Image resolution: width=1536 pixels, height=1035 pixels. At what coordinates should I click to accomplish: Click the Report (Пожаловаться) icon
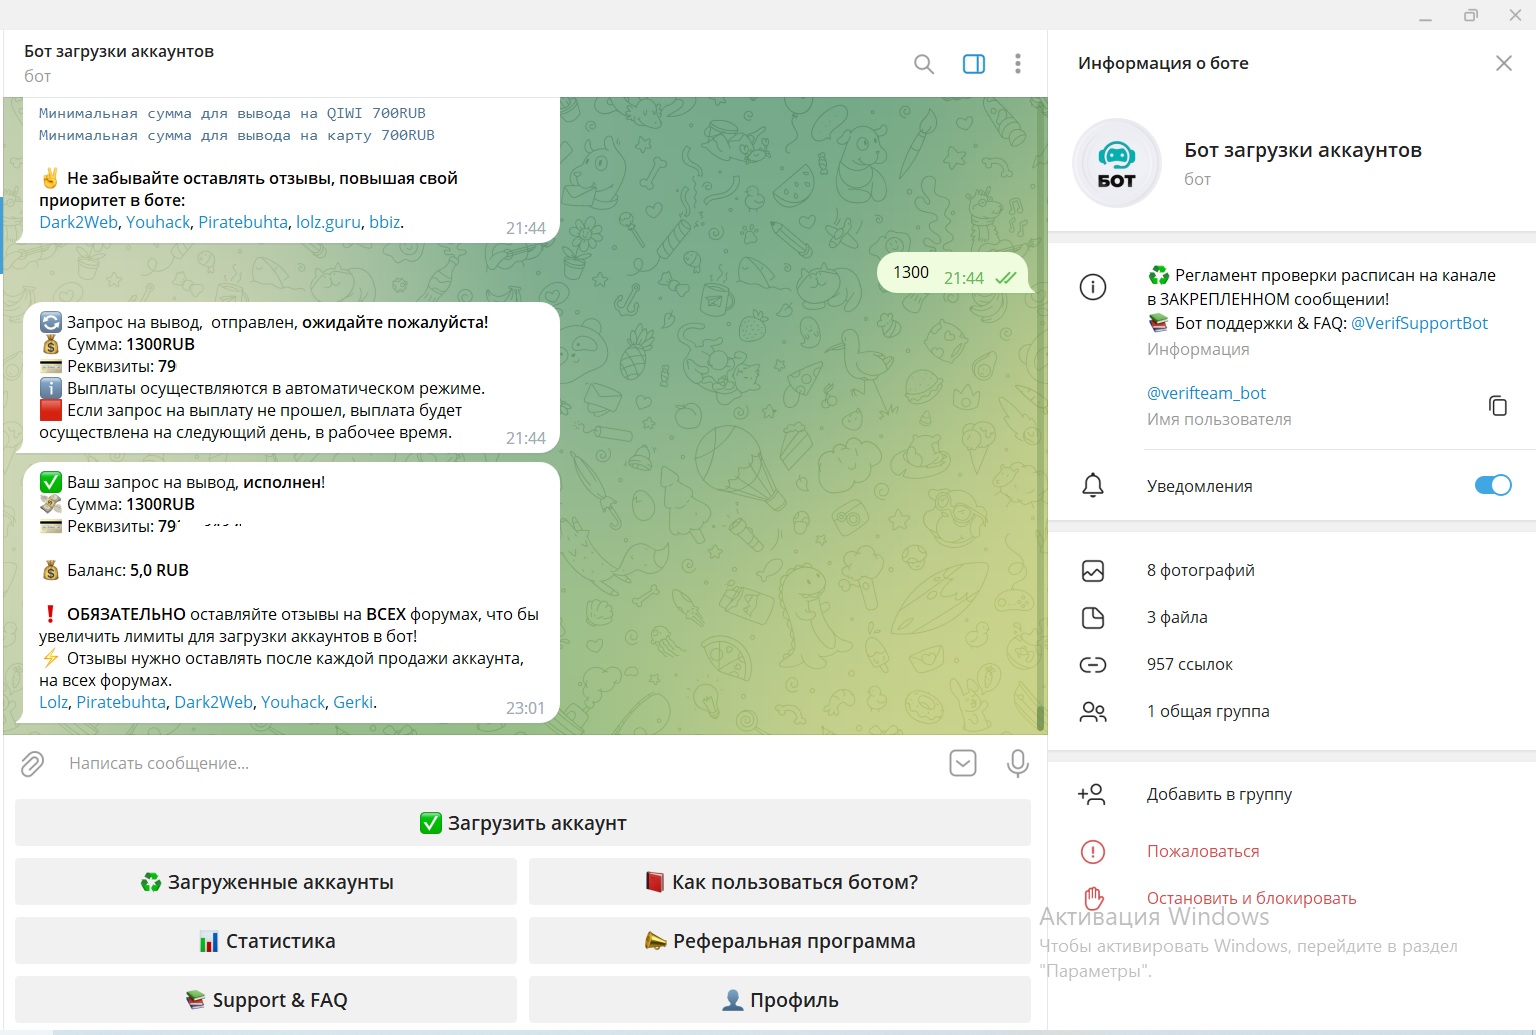pyautogui.click(x=1092, y=852)
